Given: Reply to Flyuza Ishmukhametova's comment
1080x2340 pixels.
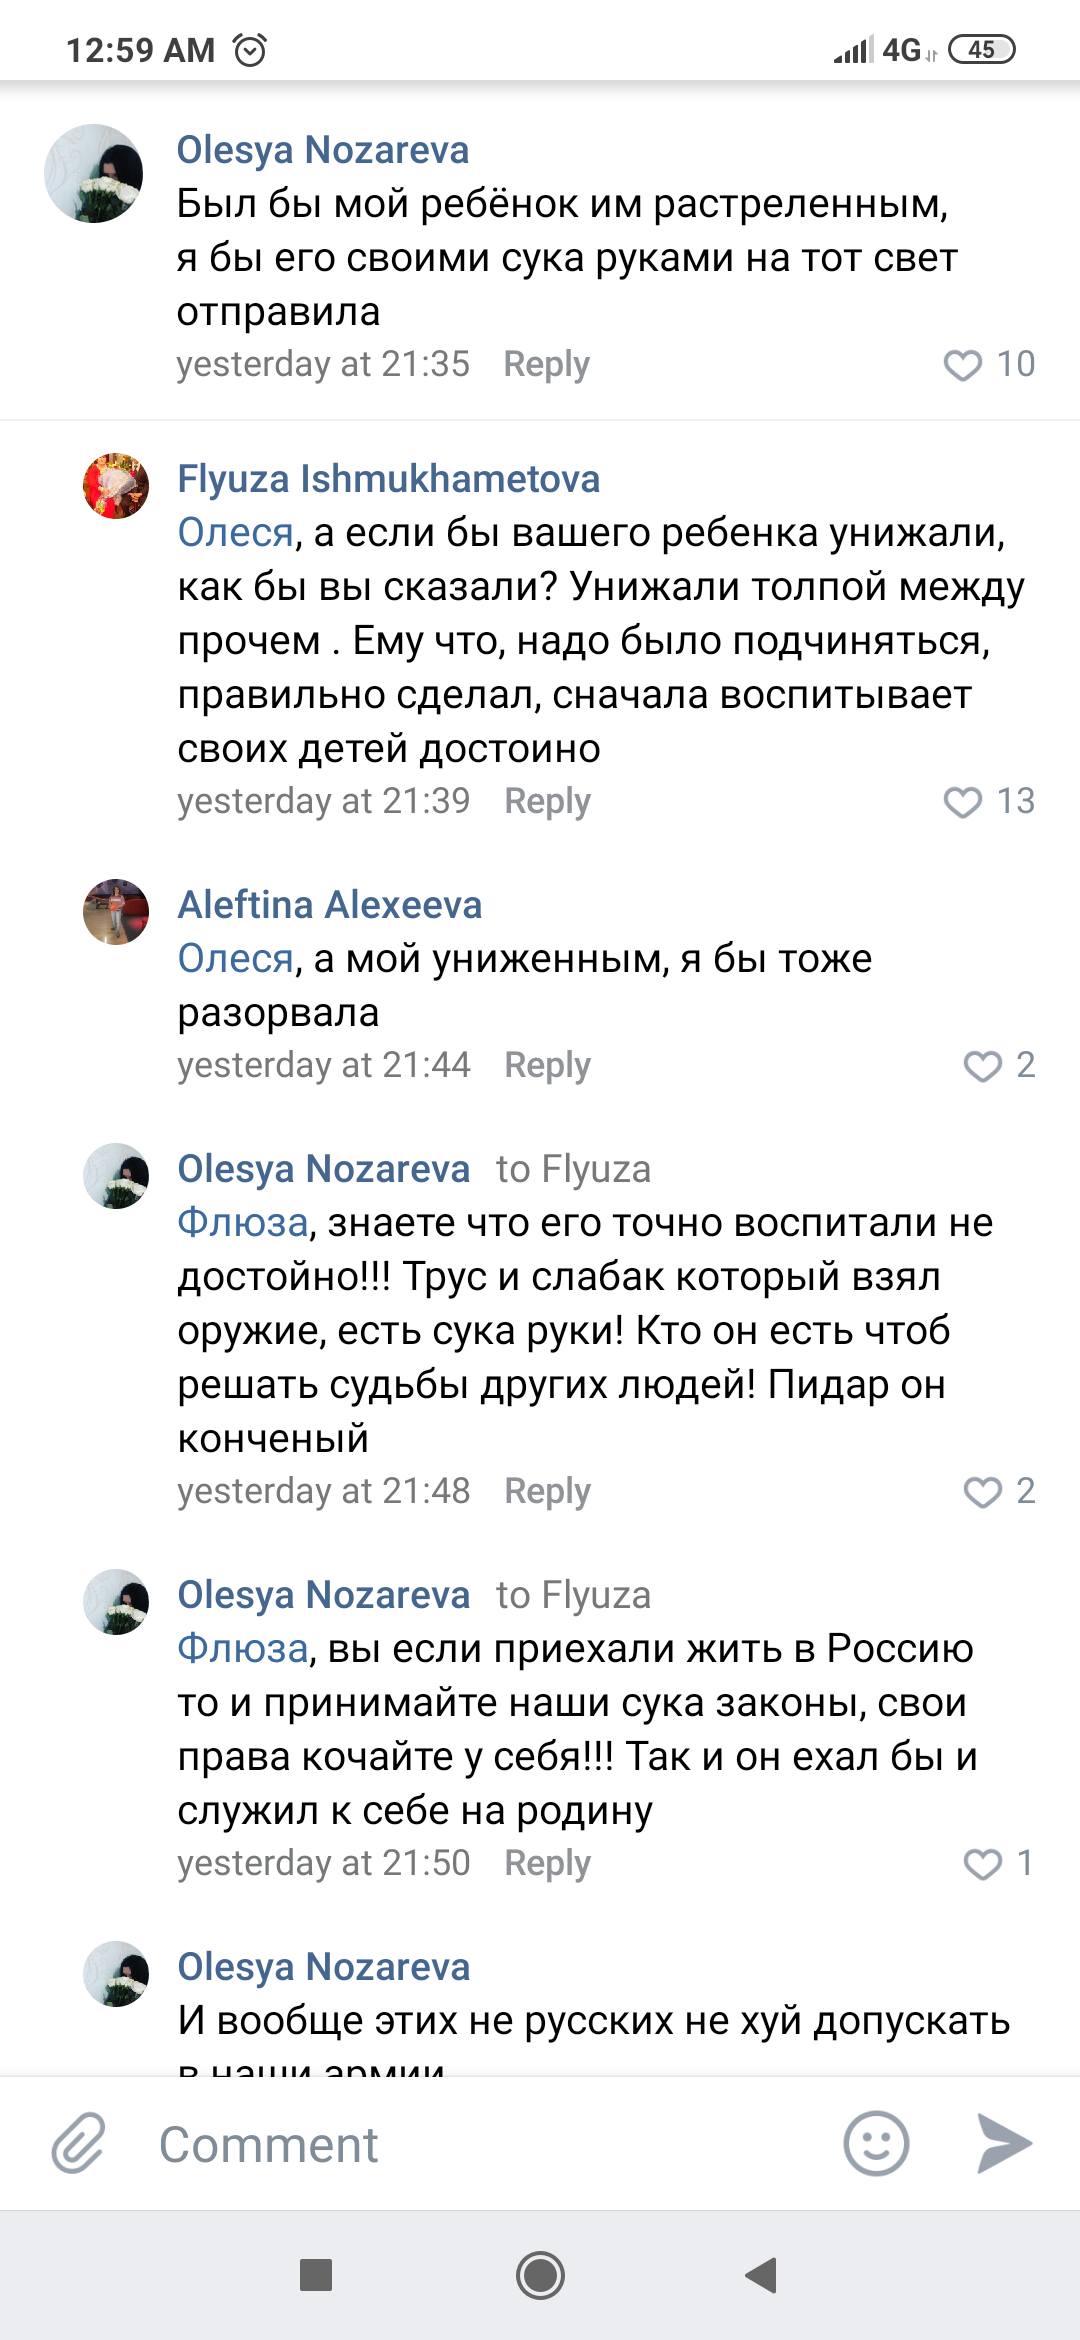Looking at the screenshot, I should coord(547,801).
